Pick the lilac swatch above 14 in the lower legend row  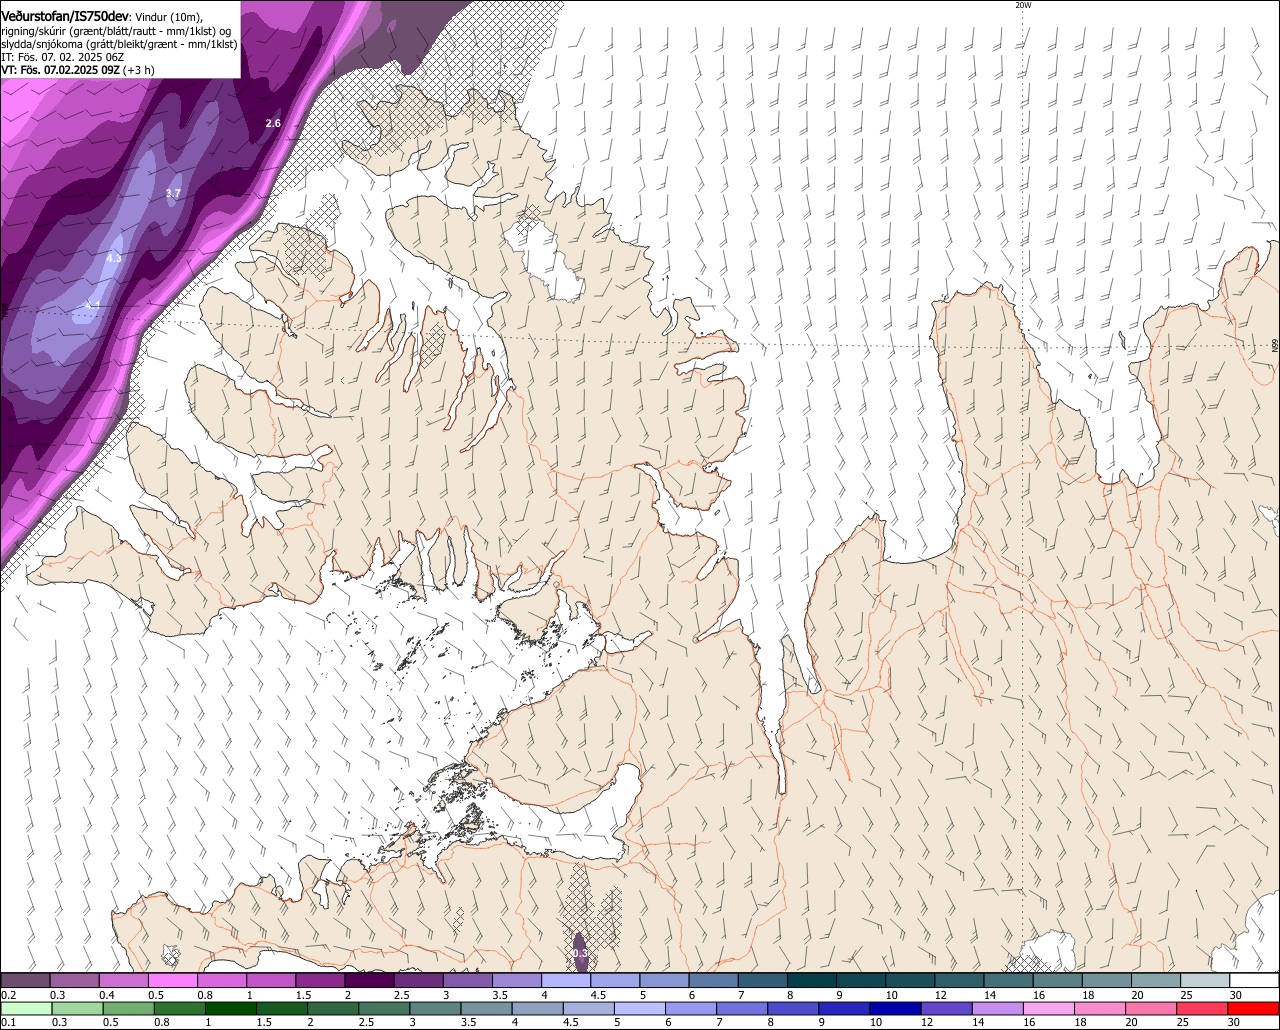(998, 1009)
